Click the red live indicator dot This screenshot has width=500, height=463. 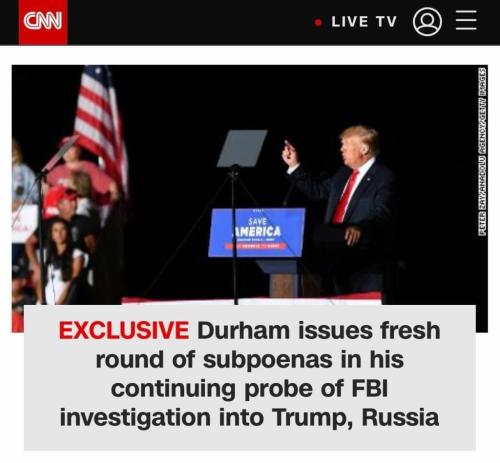click(318, 23)
